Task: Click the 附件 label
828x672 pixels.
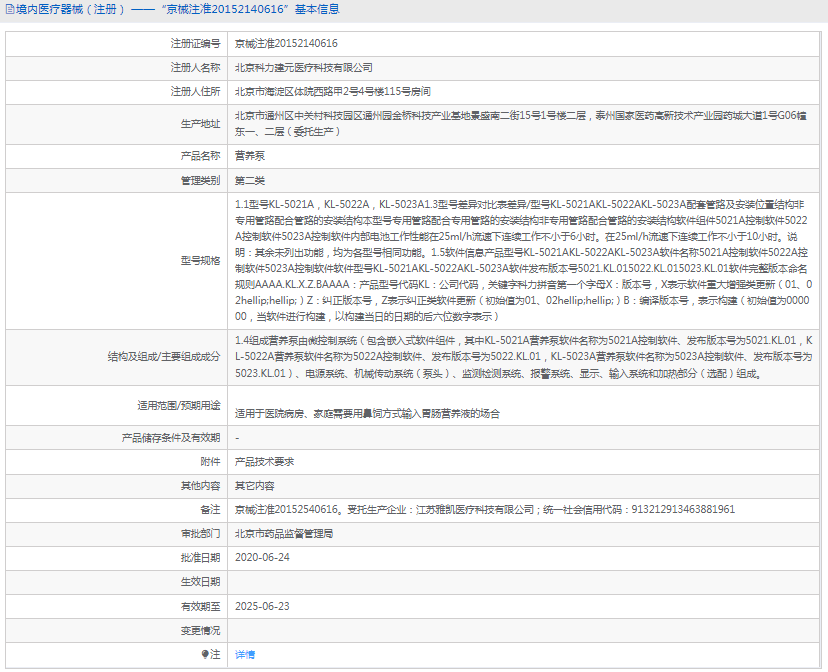Action: (211, 461)
